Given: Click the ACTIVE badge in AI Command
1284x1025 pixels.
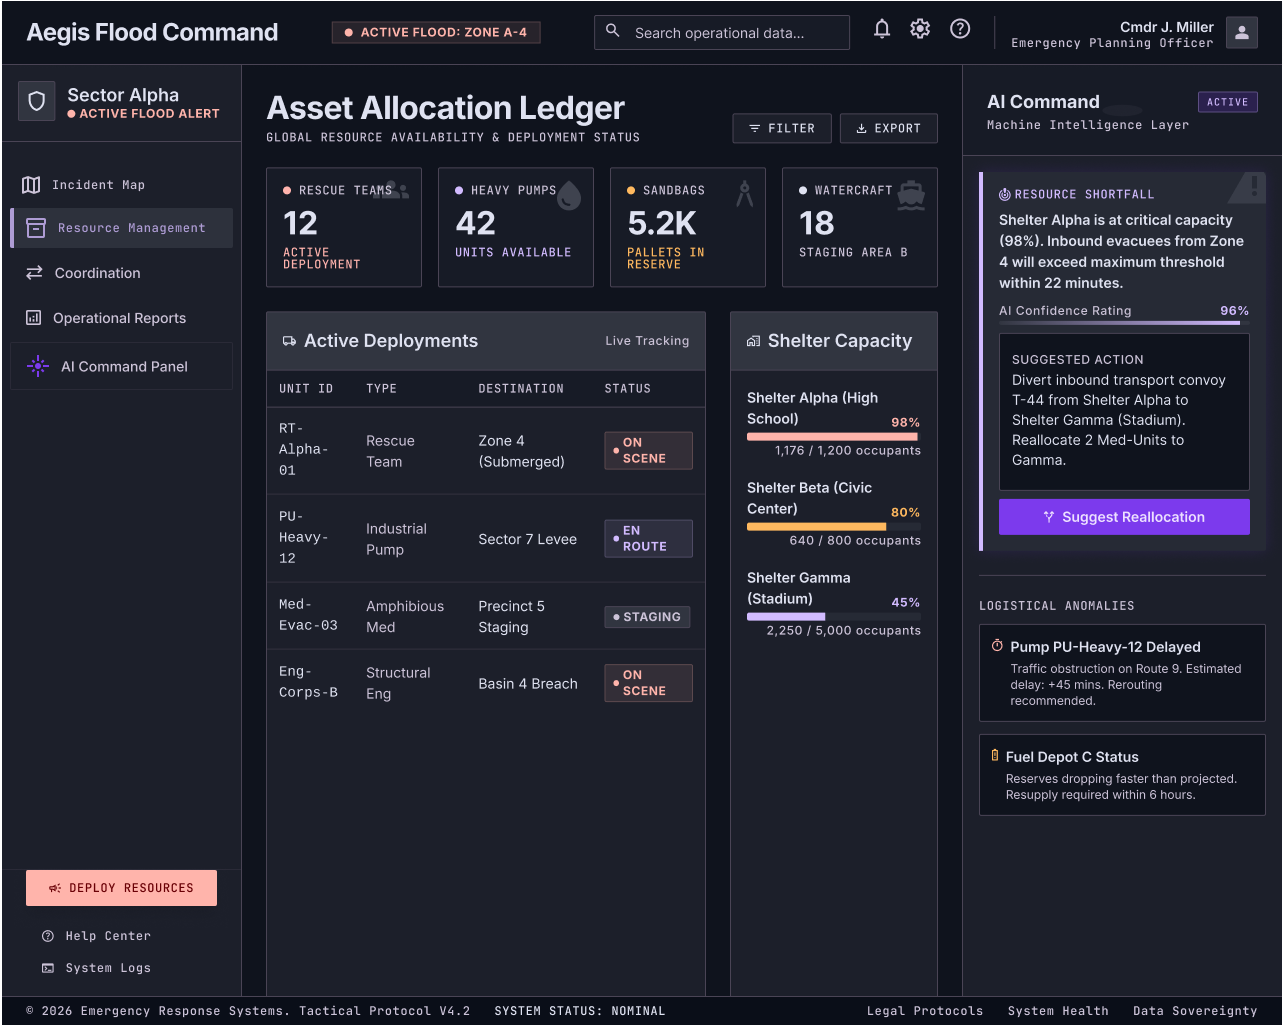Looking at the screenshot, I should (1227, 102).
